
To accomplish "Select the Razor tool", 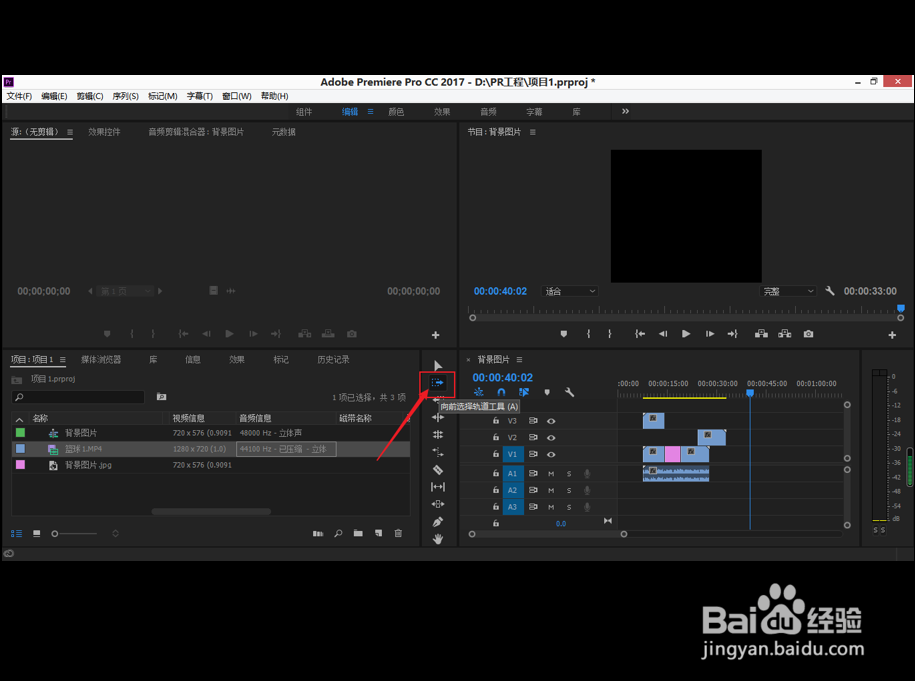I will click(438, 470).
